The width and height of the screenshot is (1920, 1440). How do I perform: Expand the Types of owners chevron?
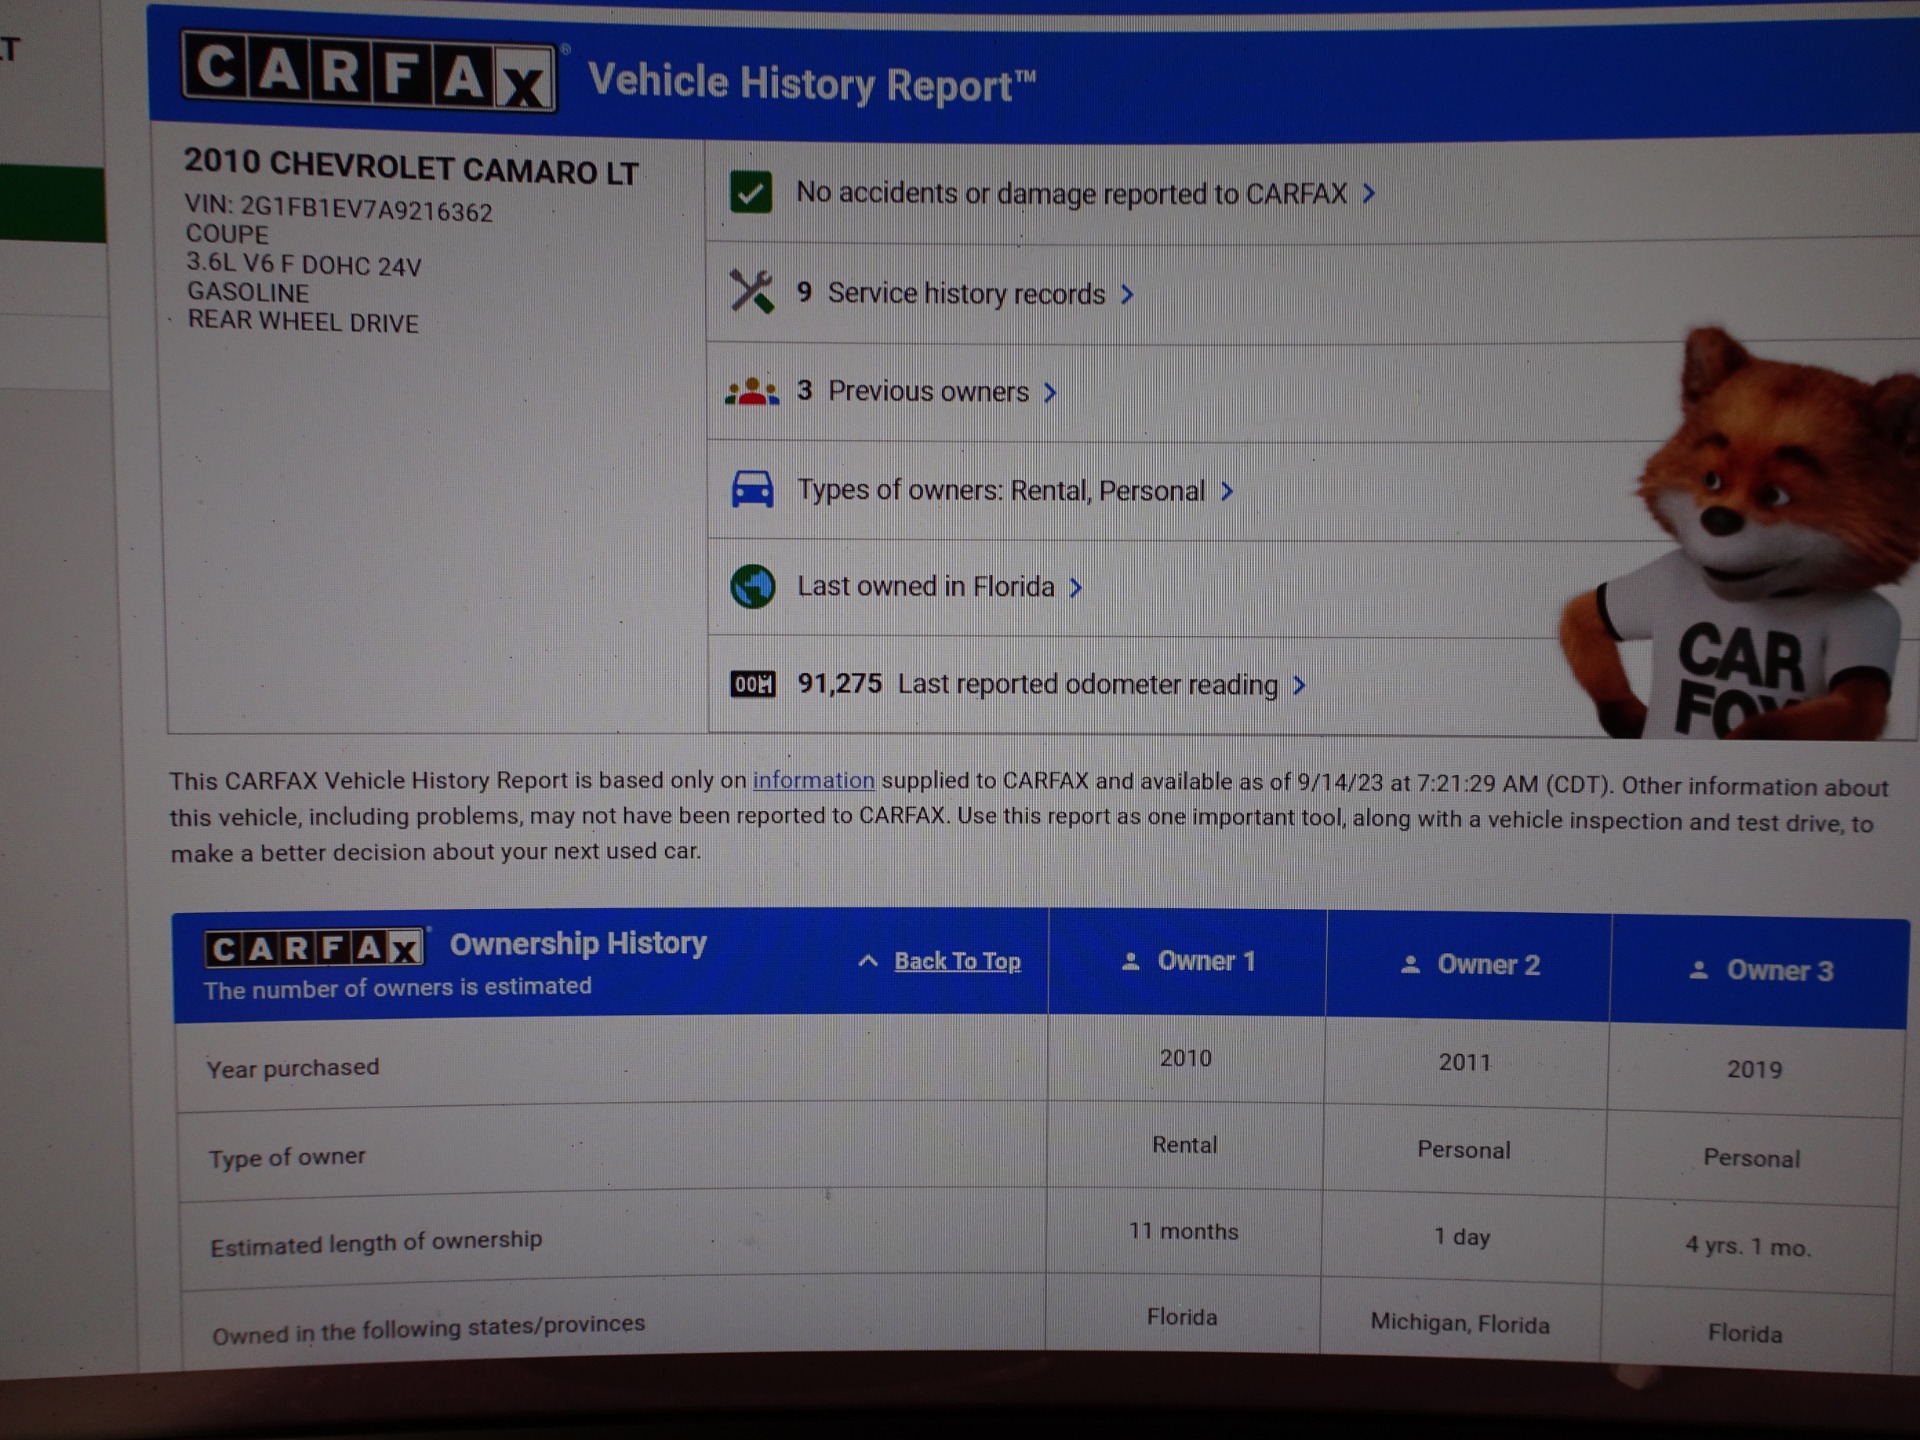click(1227, 491)
